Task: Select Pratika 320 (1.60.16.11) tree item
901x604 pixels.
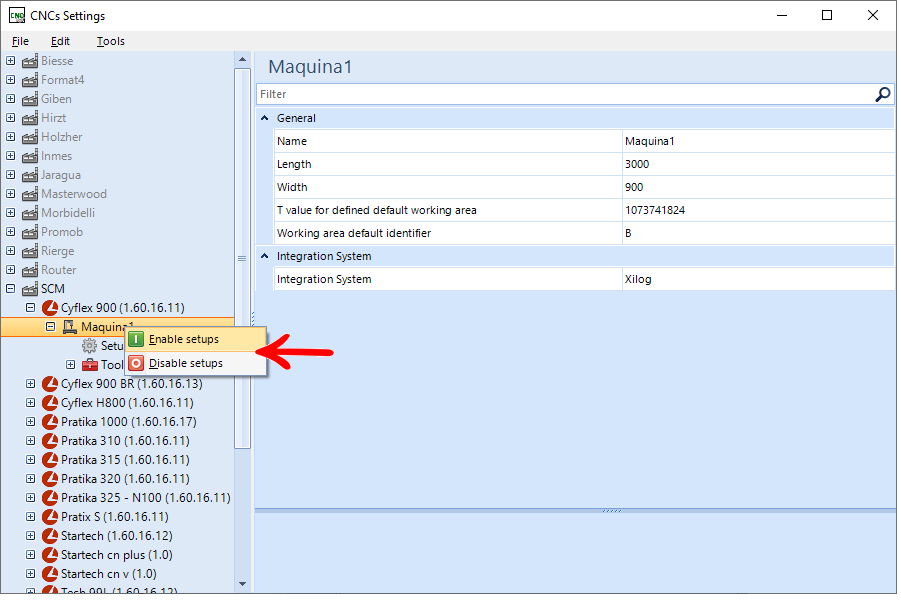Action: 125,478
